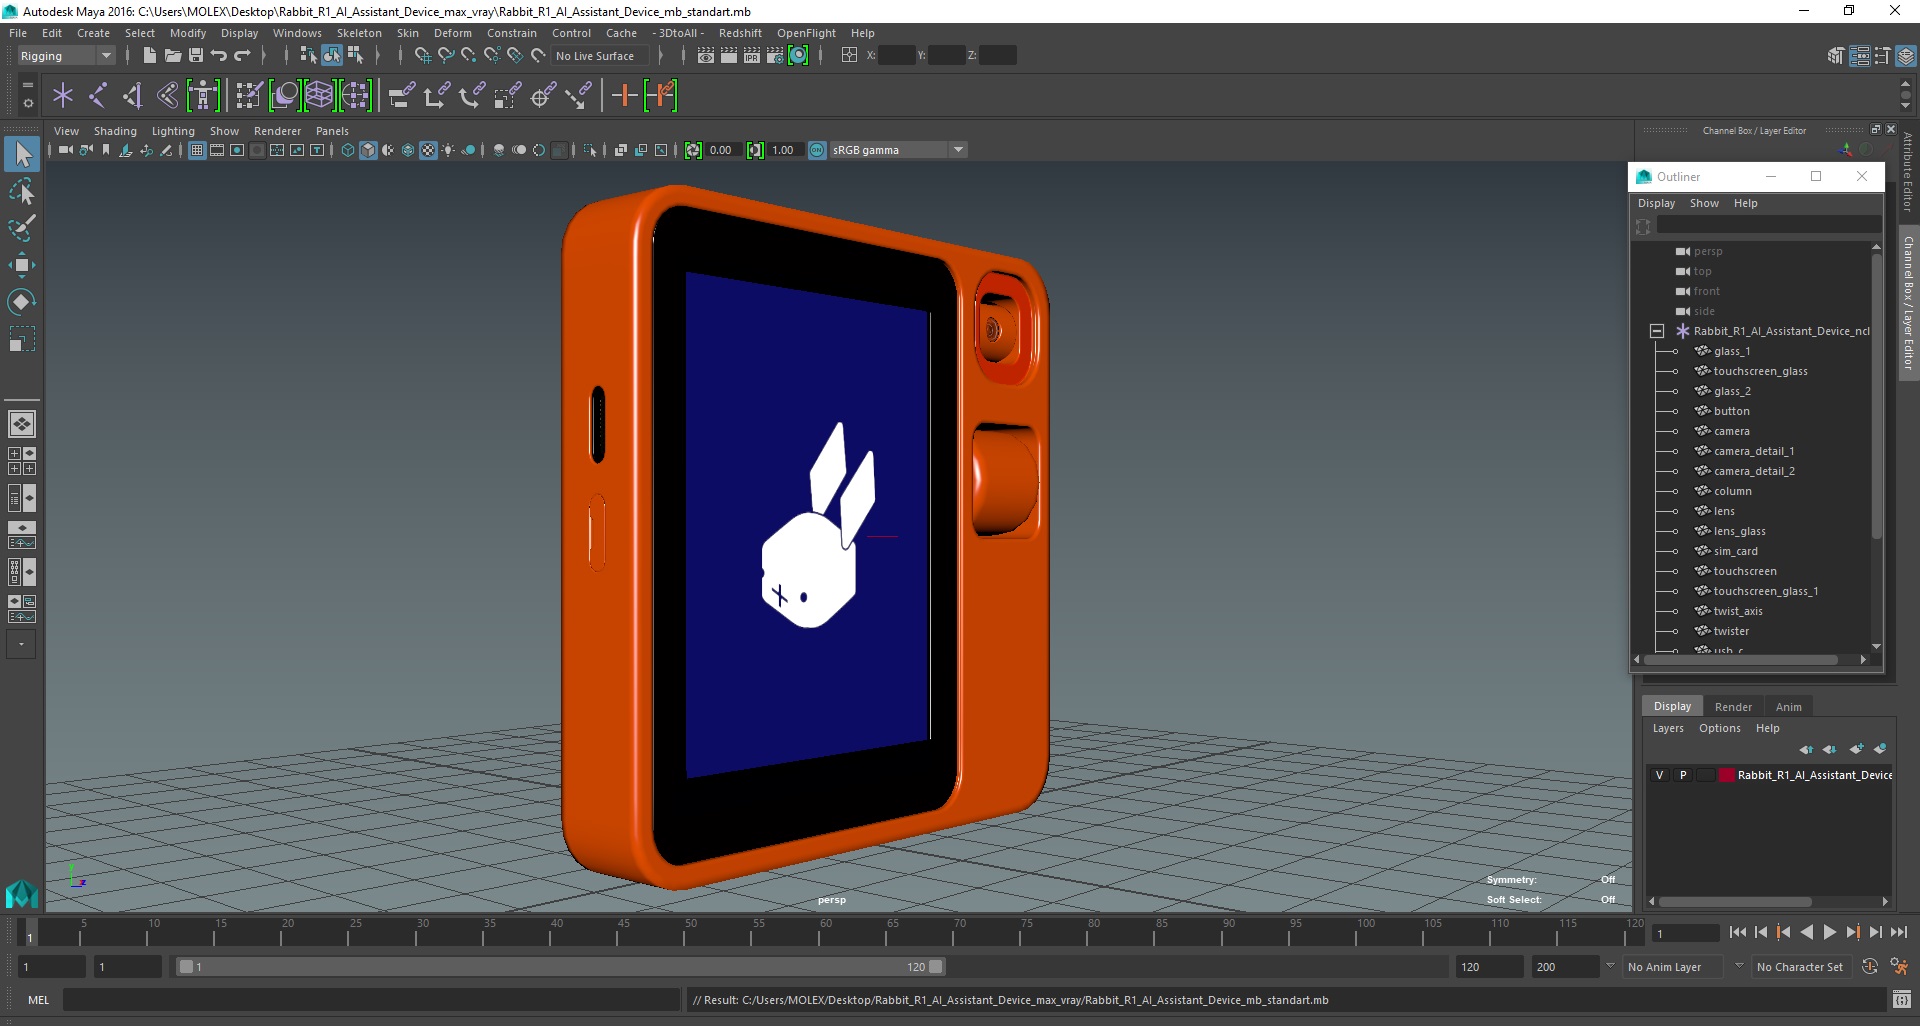Viewport: 1920px width, 1026px height.
Task: Toggle textured display checker button
Action: pyautogui.click(x=428, y=150)
